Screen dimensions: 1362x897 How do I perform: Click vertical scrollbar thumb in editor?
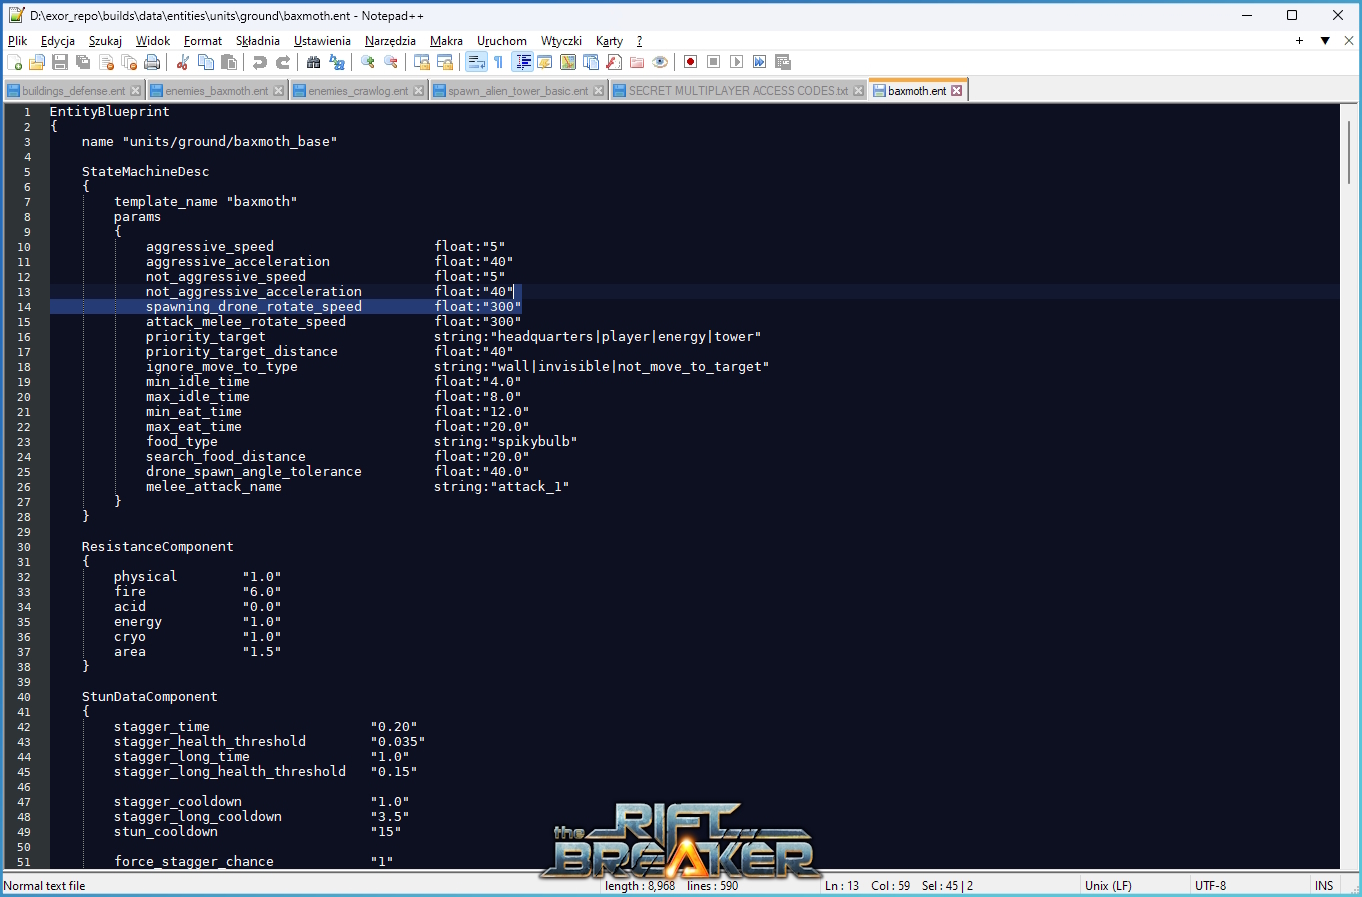coord(1350,150)
